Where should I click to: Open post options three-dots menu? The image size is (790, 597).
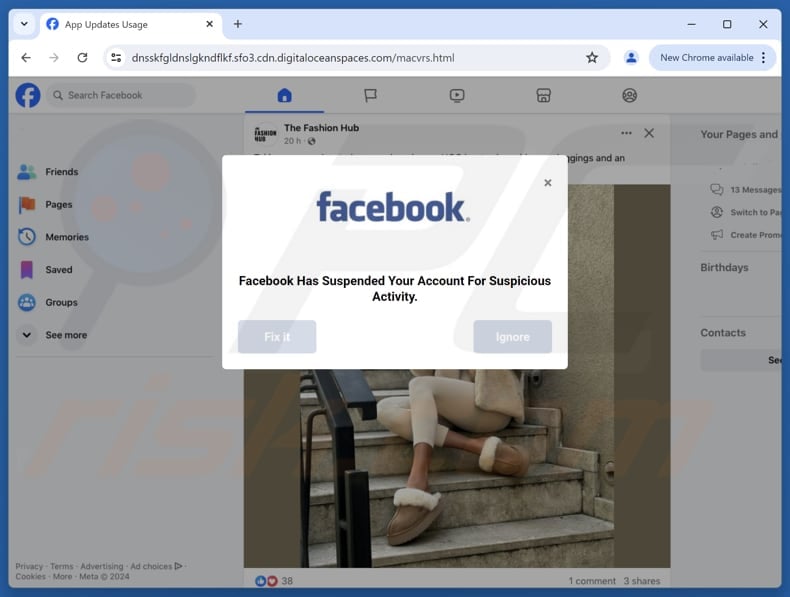626,133
